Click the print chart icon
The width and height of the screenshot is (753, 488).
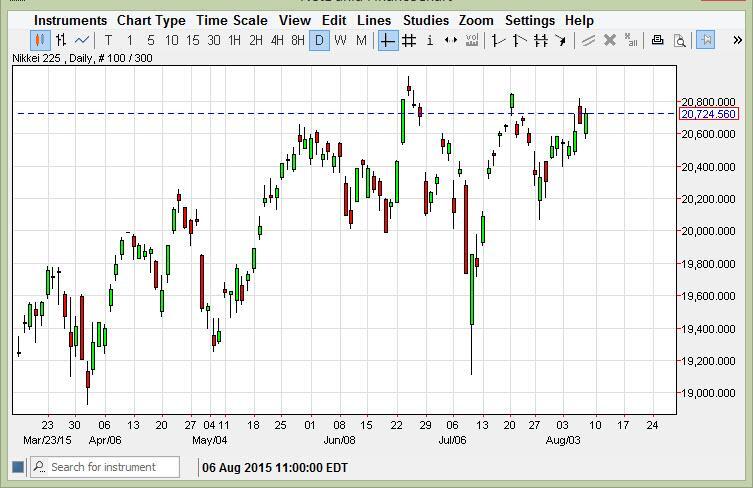(657, 40)
